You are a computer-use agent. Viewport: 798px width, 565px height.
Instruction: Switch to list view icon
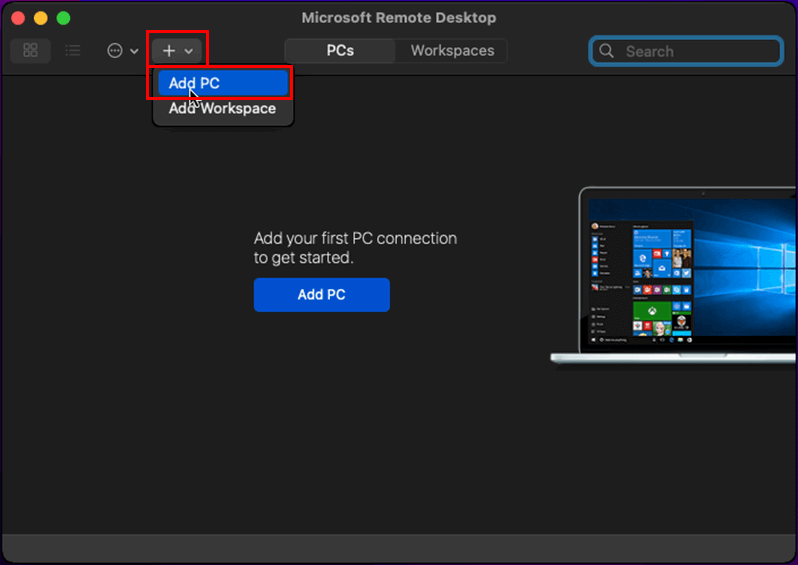pos(73,50)
